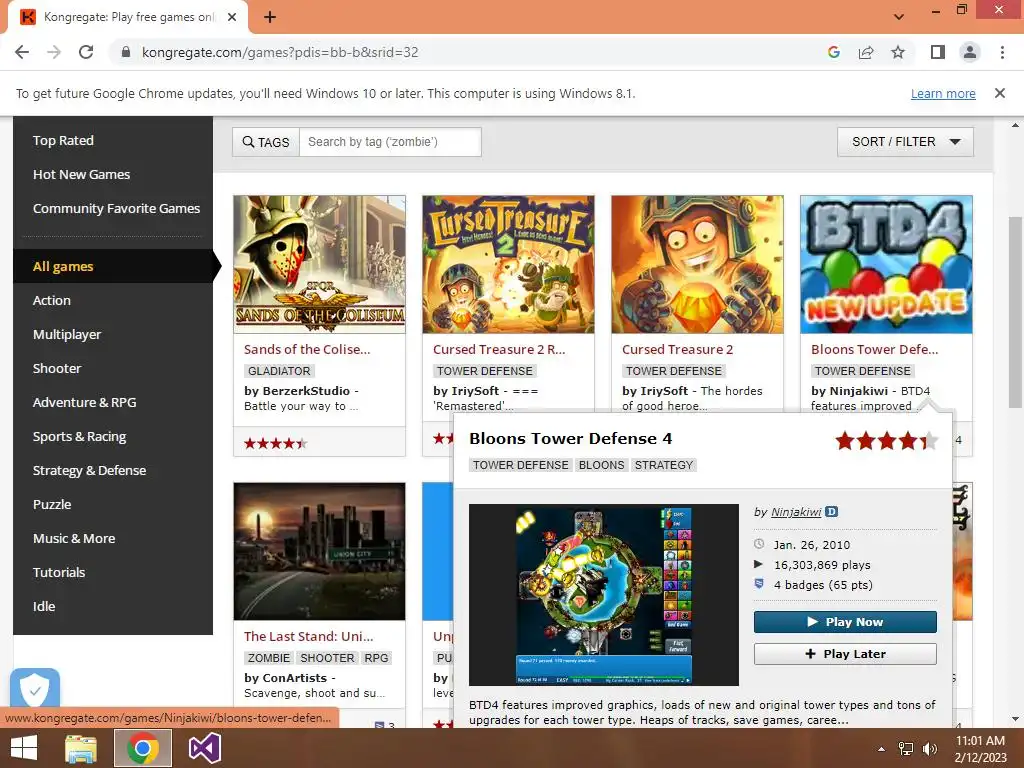This screenshot has height=768, width=1024.
Task: Open Cursed Treasure 2 Remastered thumbnail
Action: pos(508,264)
